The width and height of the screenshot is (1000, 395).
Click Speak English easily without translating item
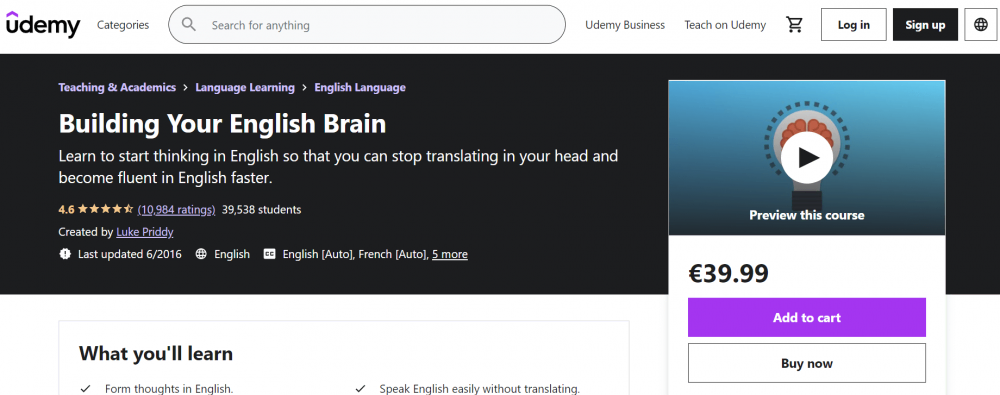pyautogui.click(x=480, y=388)
